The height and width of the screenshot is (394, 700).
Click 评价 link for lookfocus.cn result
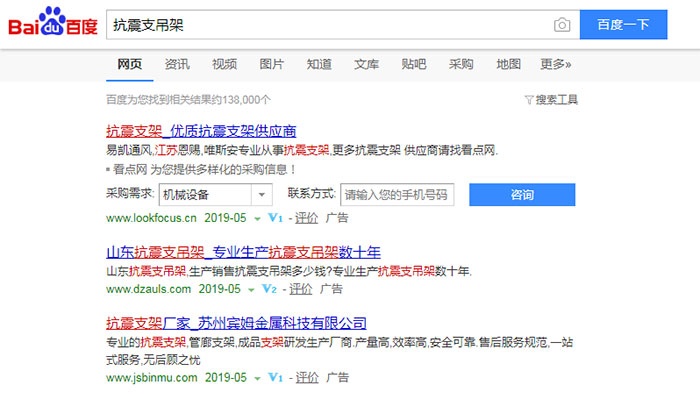306,218
